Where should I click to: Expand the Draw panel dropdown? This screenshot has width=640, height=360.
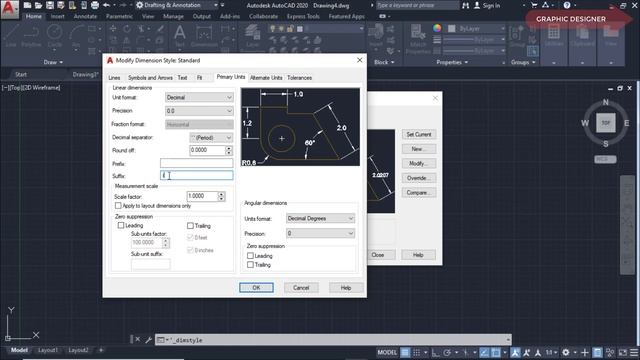tap(53, 62)
